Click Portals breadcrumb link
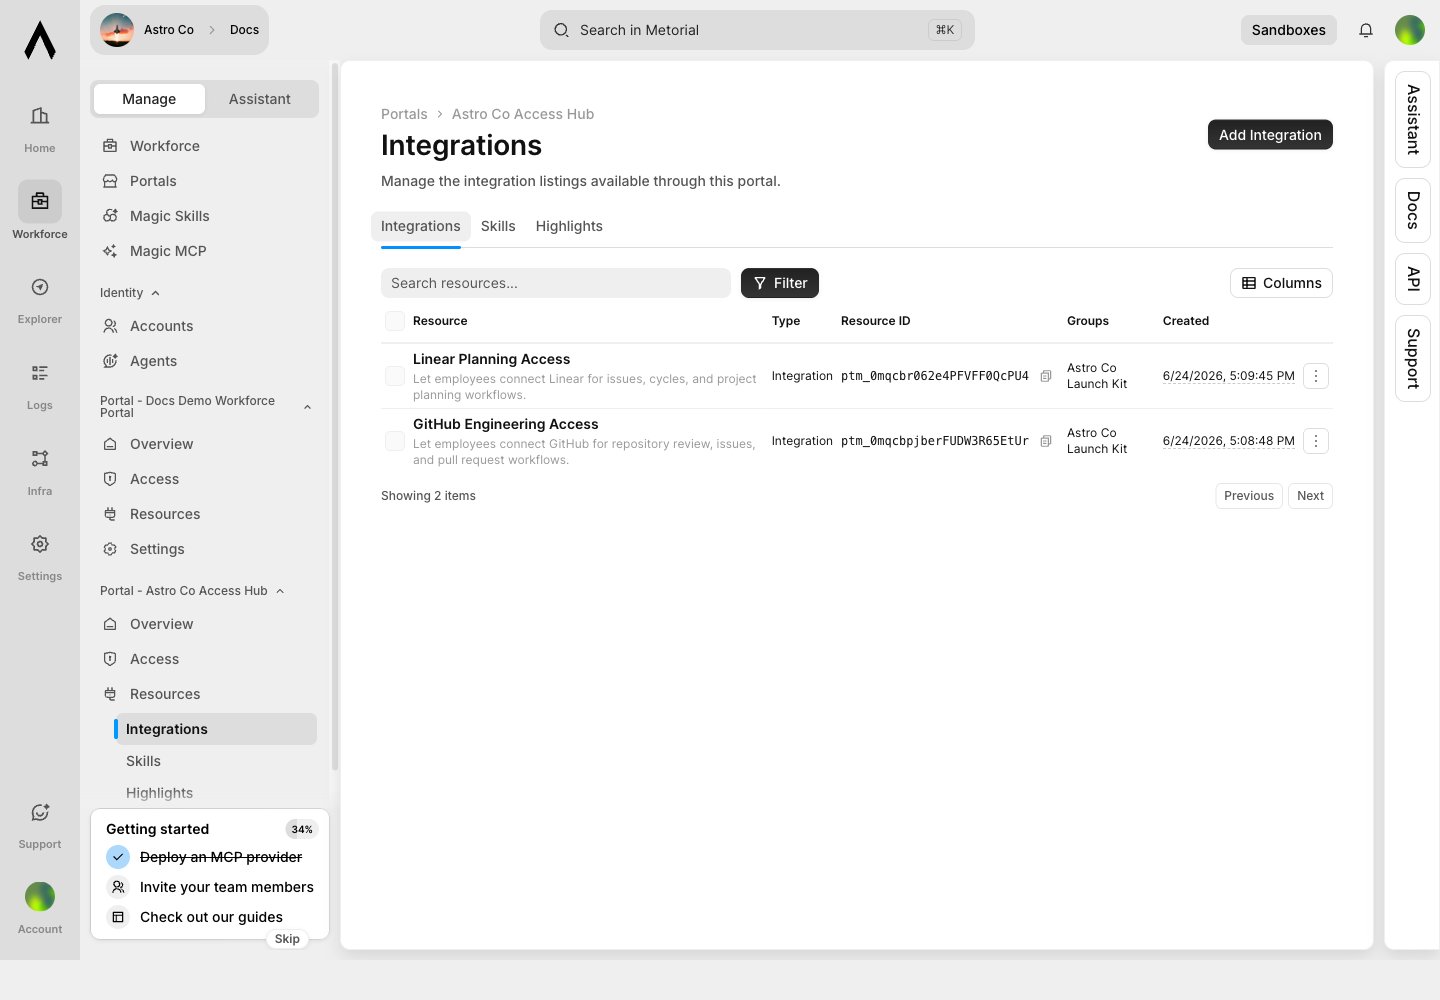Viewport: 1440px width, 1000px height. point(404,114)
